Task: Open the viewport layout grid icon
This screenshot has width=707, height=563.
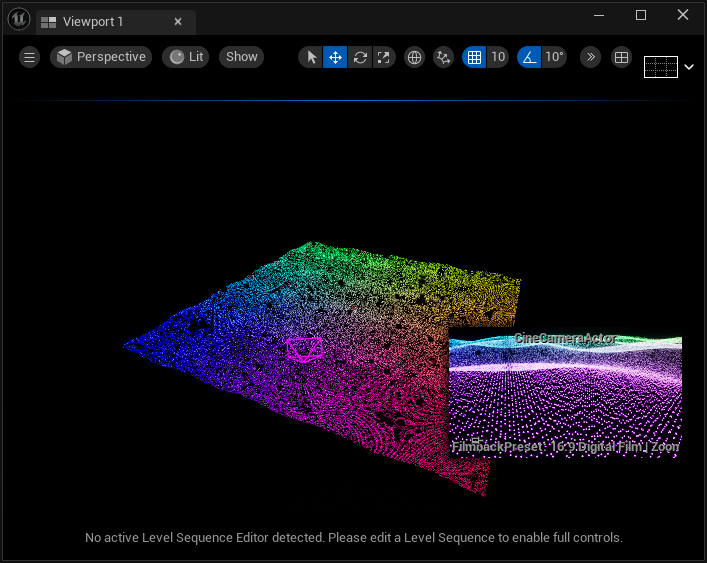Action: tap(621, 57)
